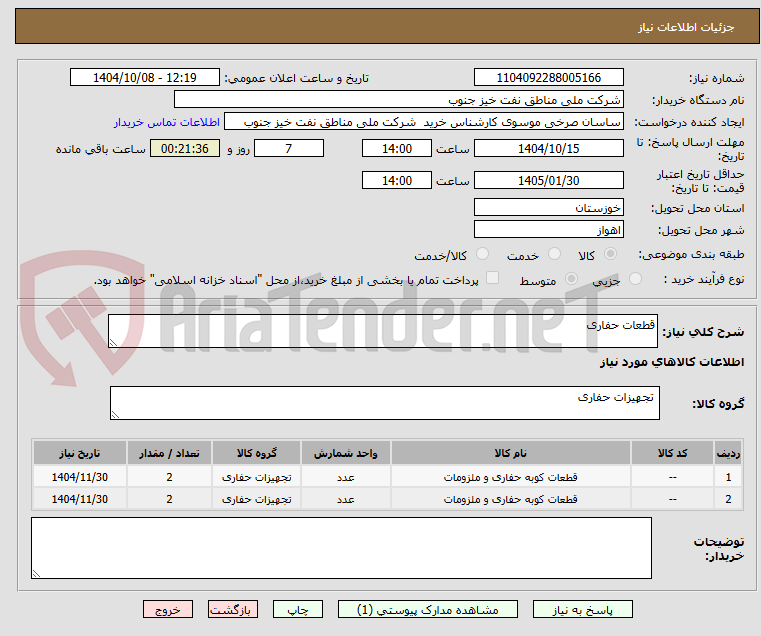The height and width of the screenshot is (636, 761).
Task: Click the بازگشت back button
Action: coord(233,609)
